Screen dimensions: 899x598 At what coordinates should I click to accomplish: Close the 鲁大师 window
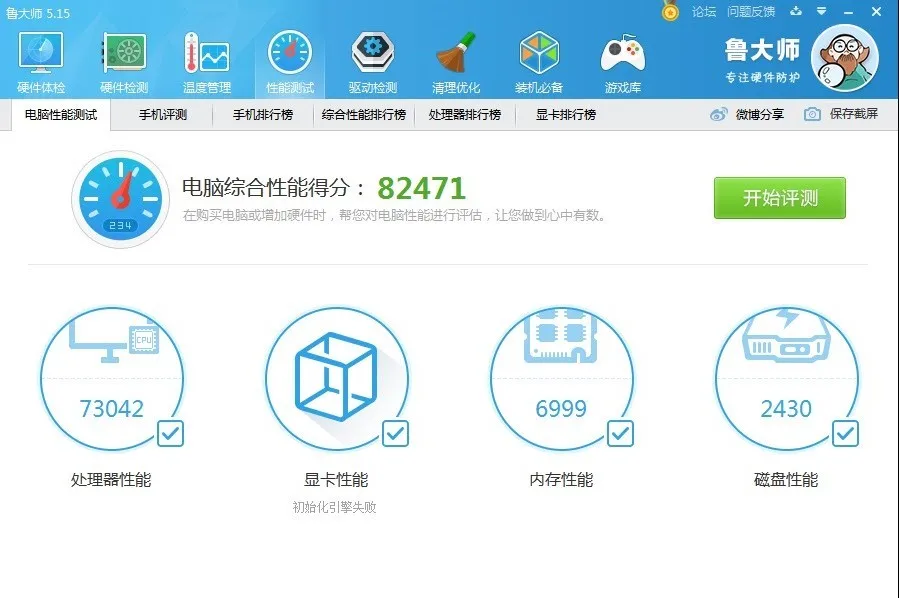point(877,11)
